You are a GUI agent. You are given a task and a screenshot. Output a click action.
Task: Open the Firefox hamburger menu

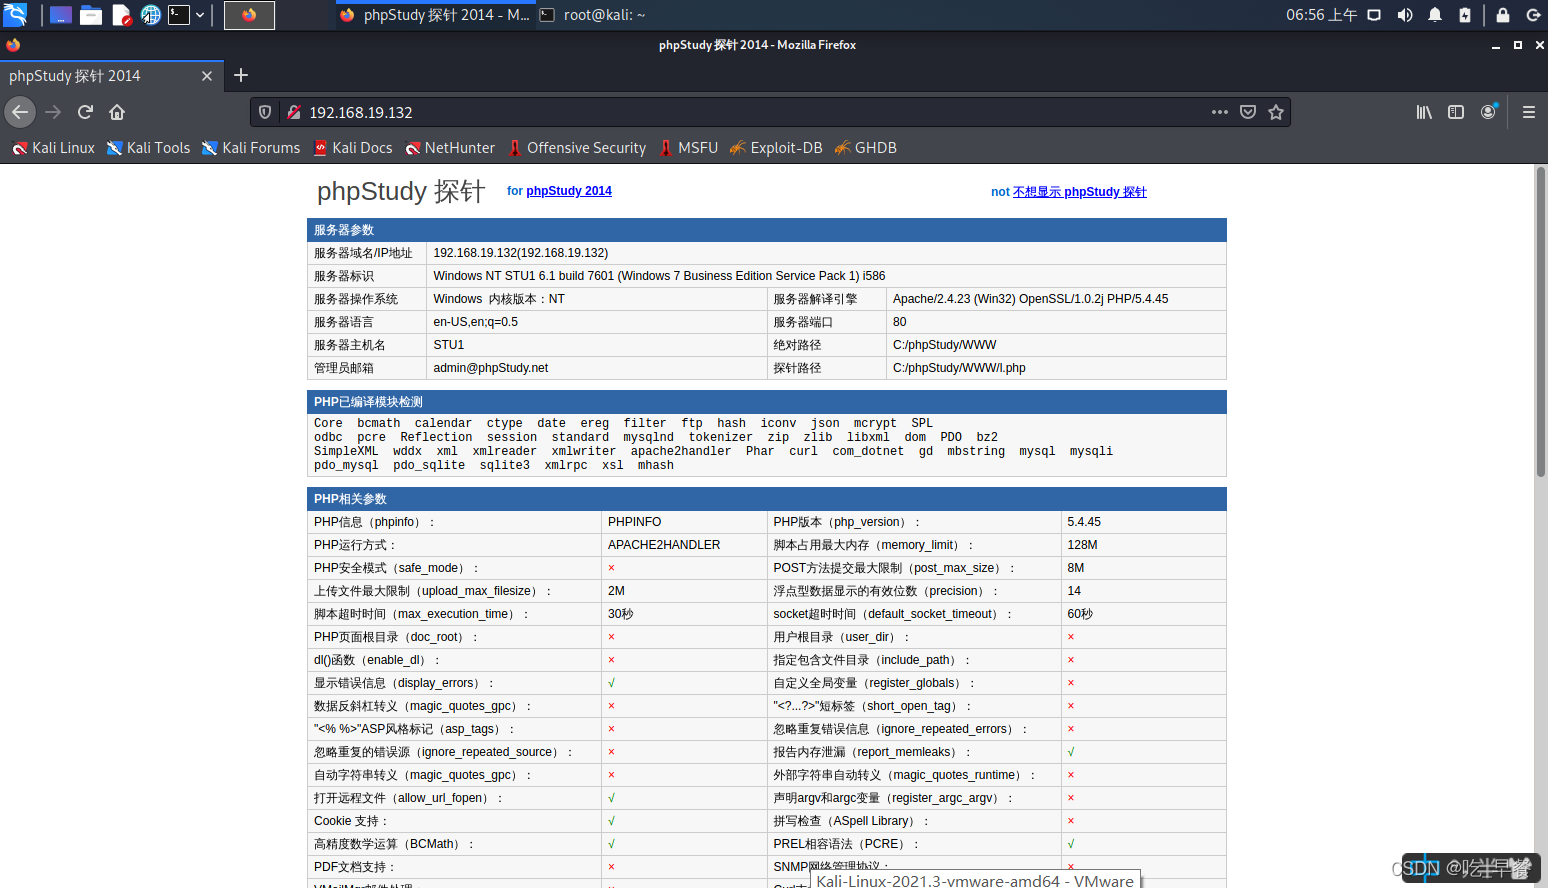(x=1529, y=112)
